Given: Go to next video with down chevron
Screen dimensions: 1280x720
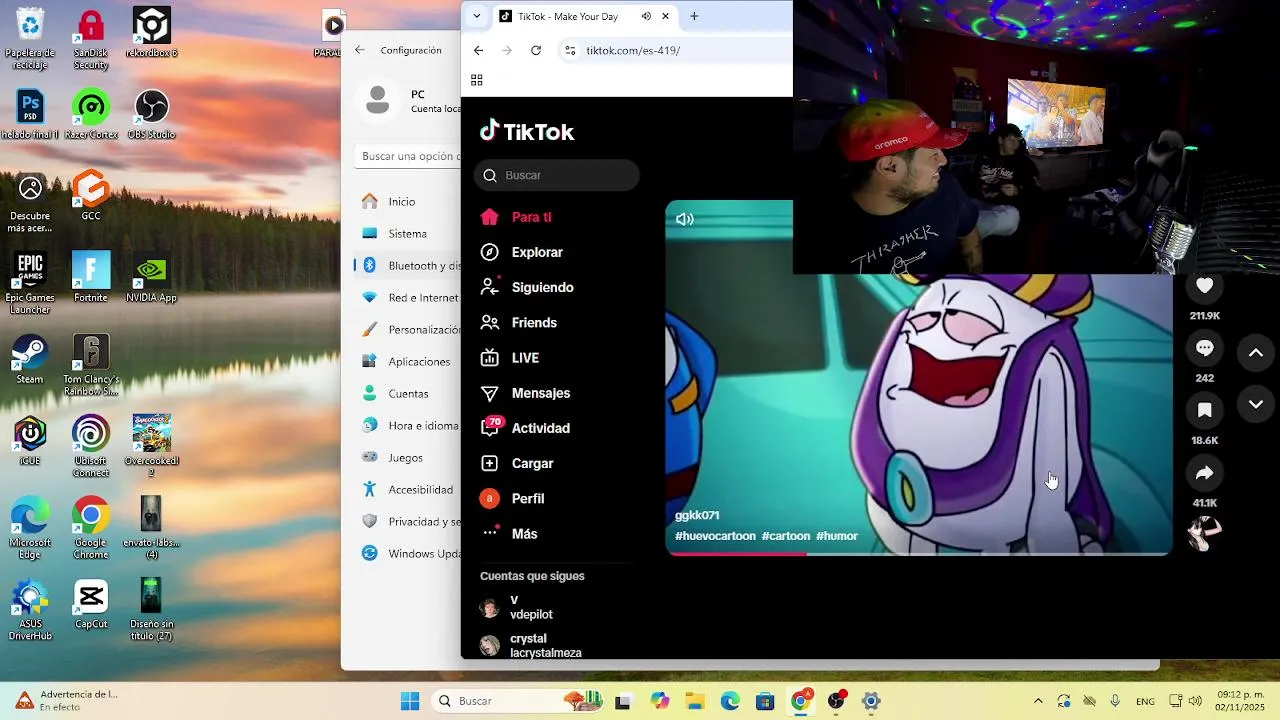Looking at the screenshot, I should pos(1256,404).
